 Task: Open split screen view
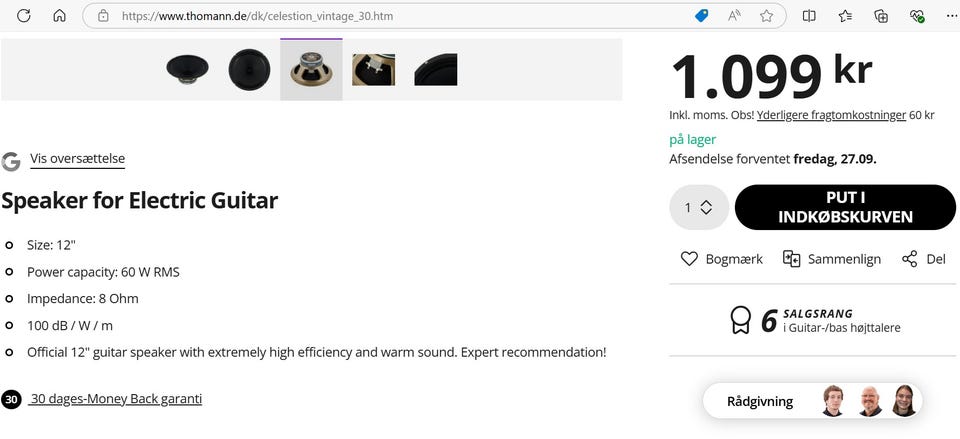click(809, 16)
